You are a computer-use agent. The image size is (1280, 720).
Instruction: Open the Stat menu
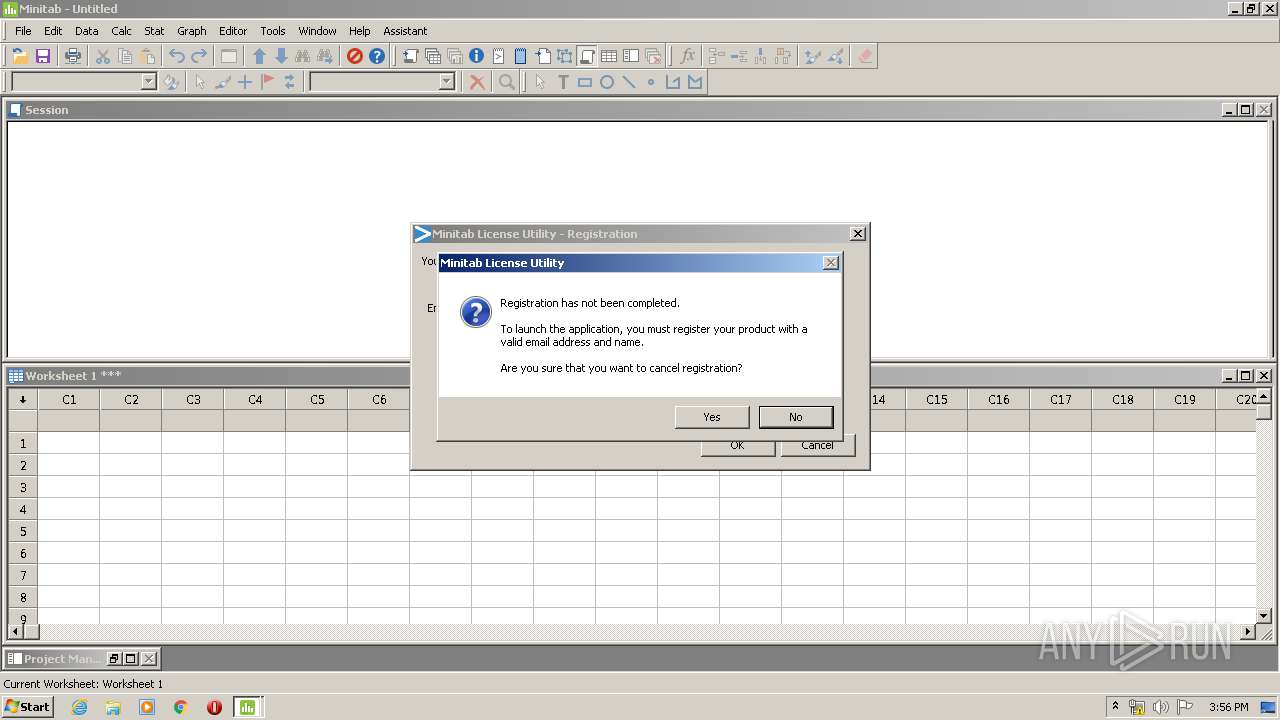[x=154, y=31]
